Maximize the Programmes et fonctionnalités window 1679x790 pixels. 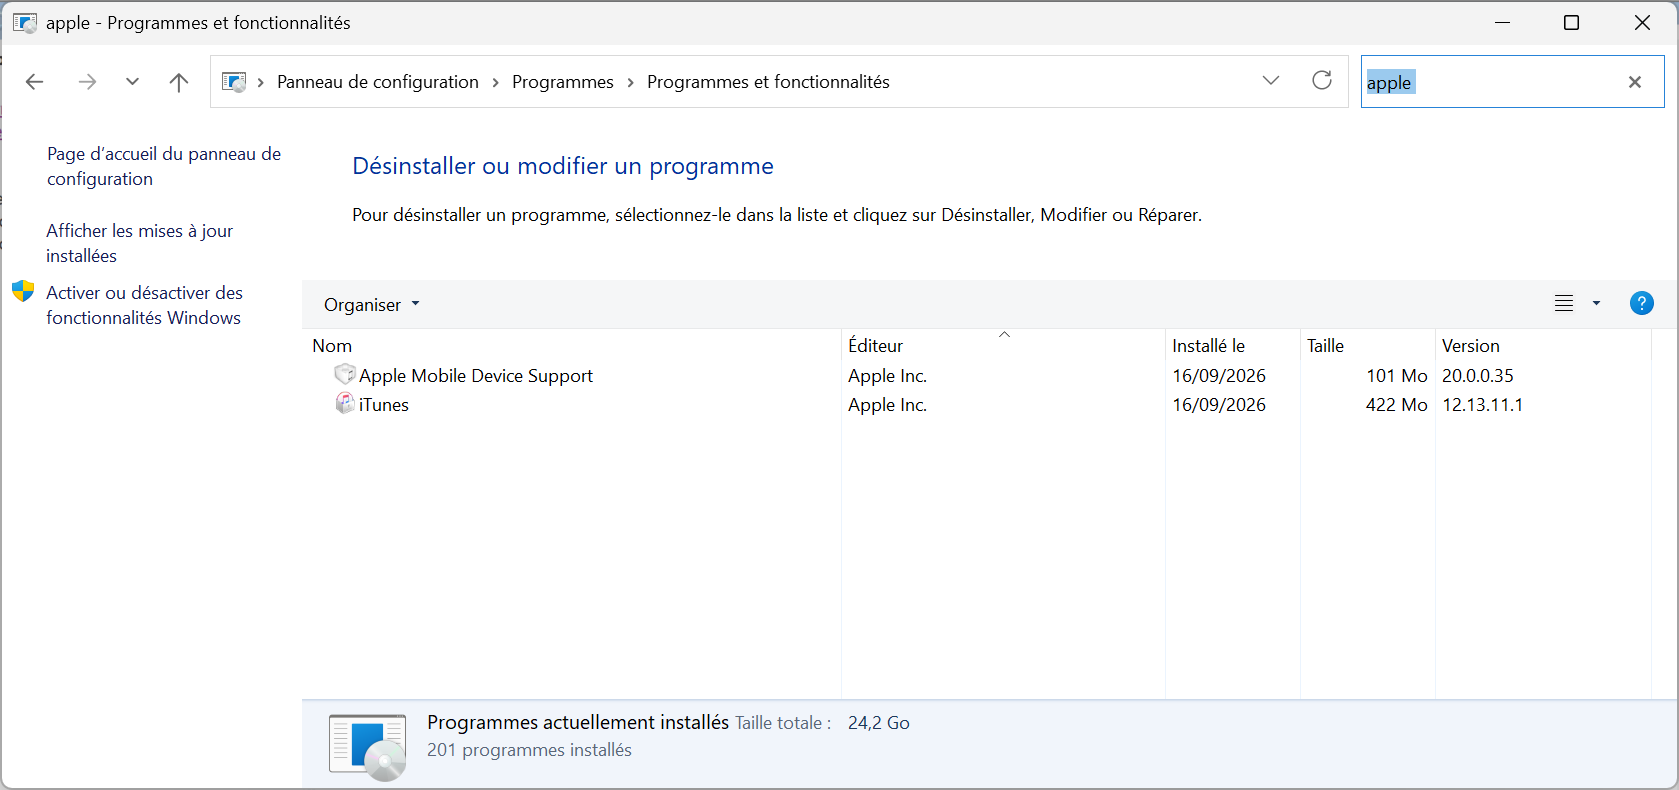[1571, 22]
